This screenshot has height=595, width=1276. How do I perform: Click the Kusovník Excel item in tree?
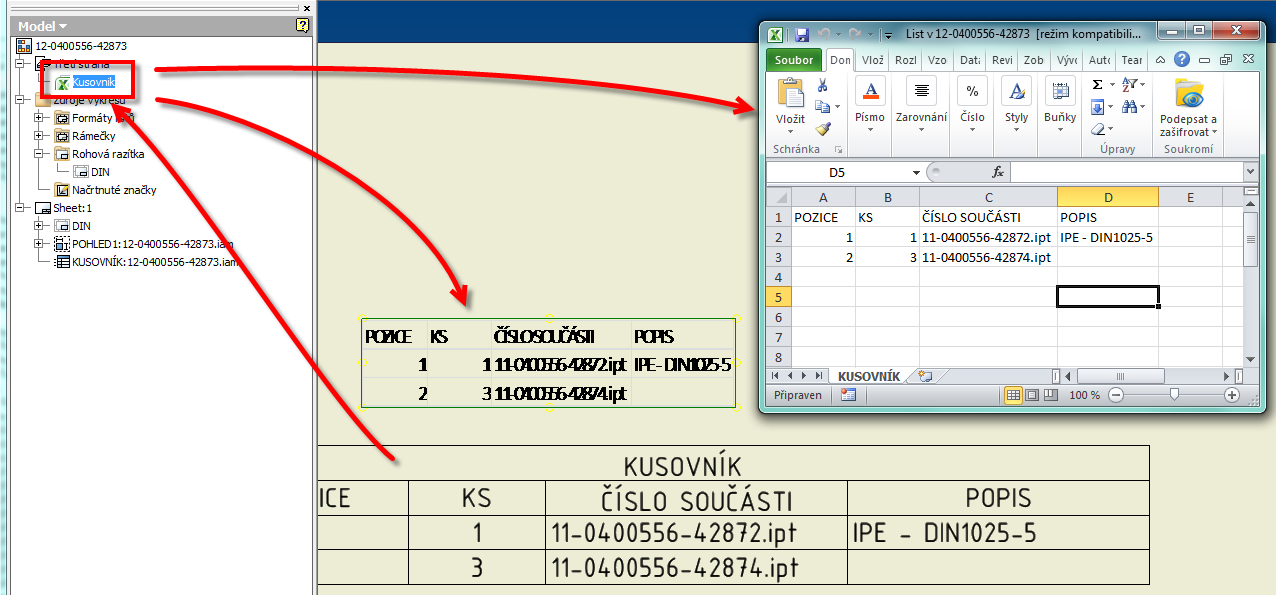[93, 82]
